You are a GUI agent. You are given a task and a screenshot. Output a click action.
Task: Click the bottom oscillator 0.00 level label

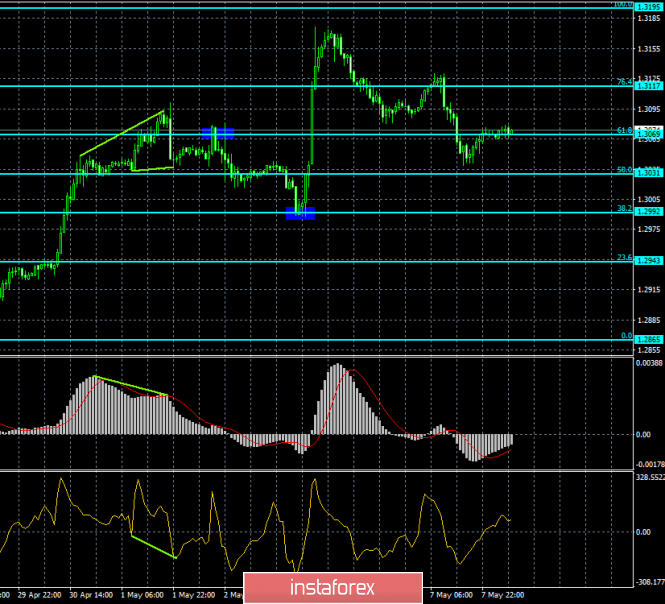tap(643, 532)
